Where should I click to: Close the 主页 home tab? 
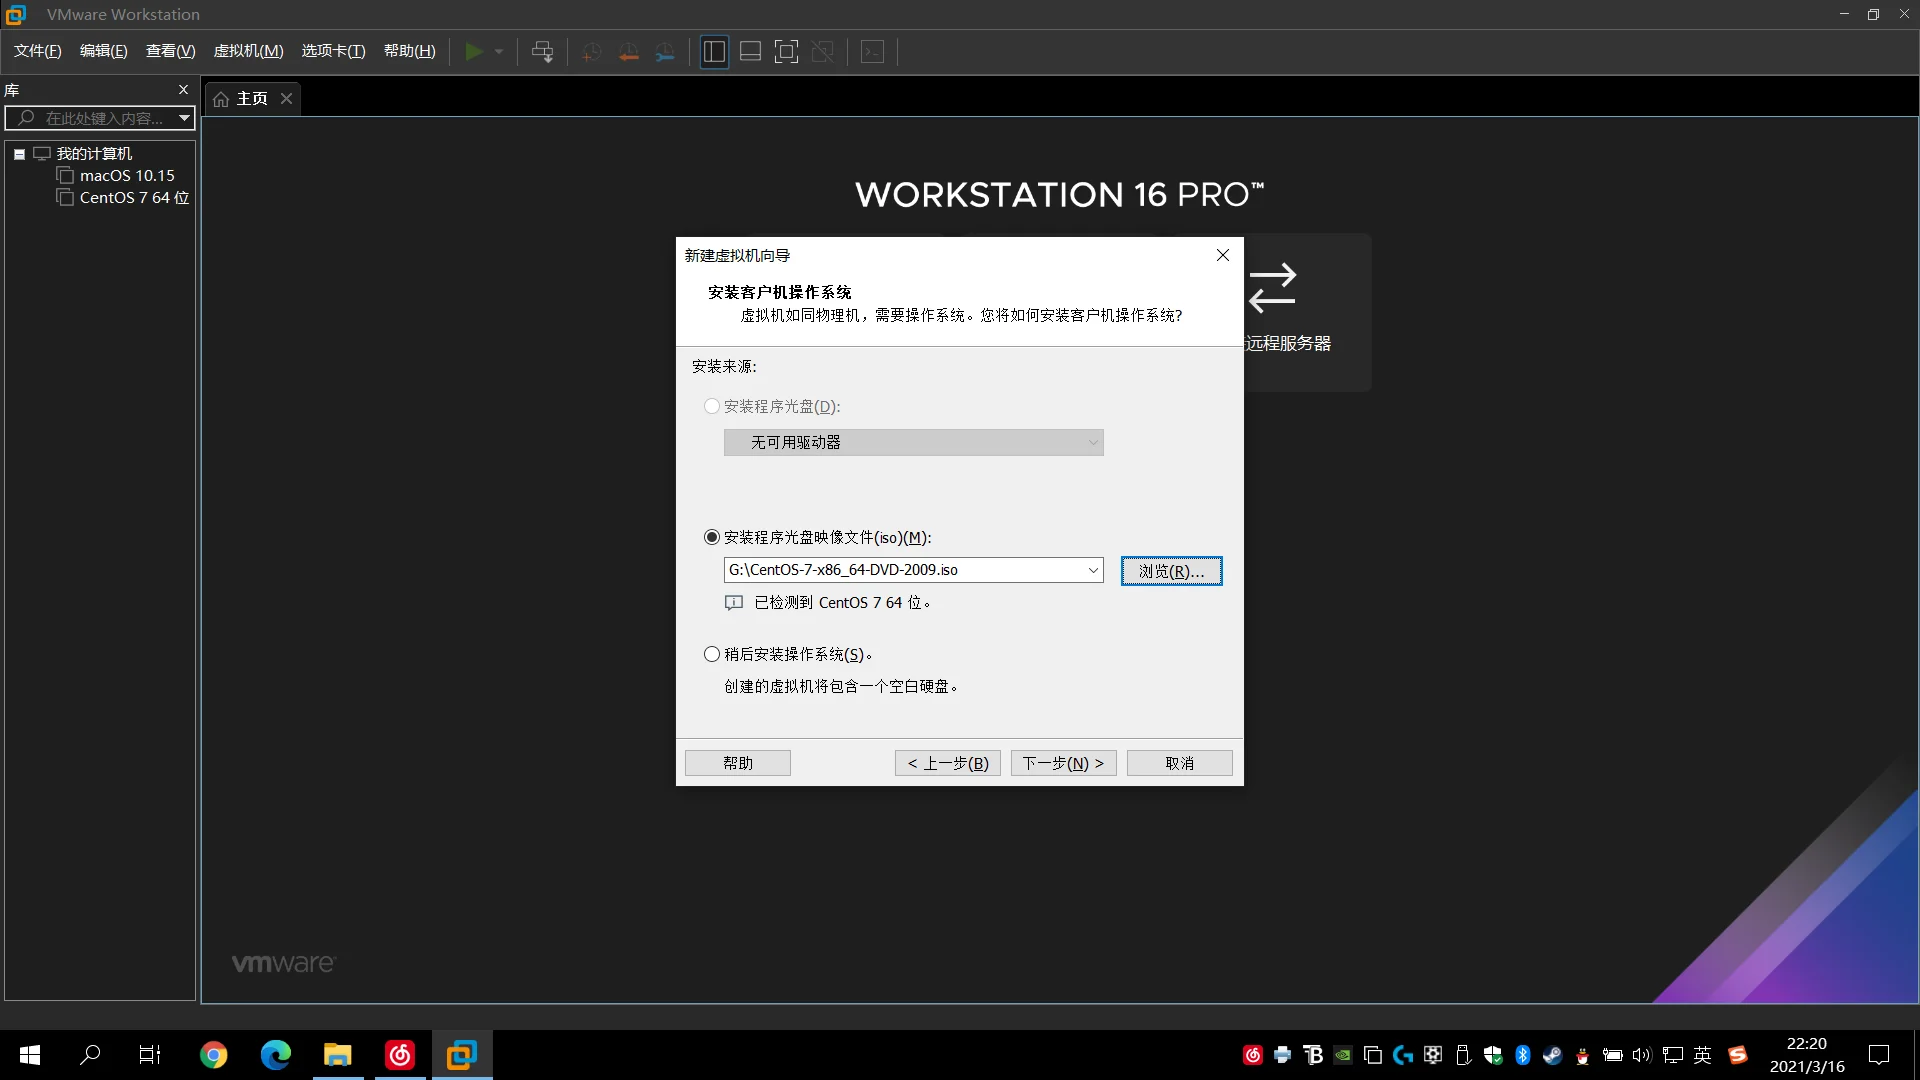287,98
